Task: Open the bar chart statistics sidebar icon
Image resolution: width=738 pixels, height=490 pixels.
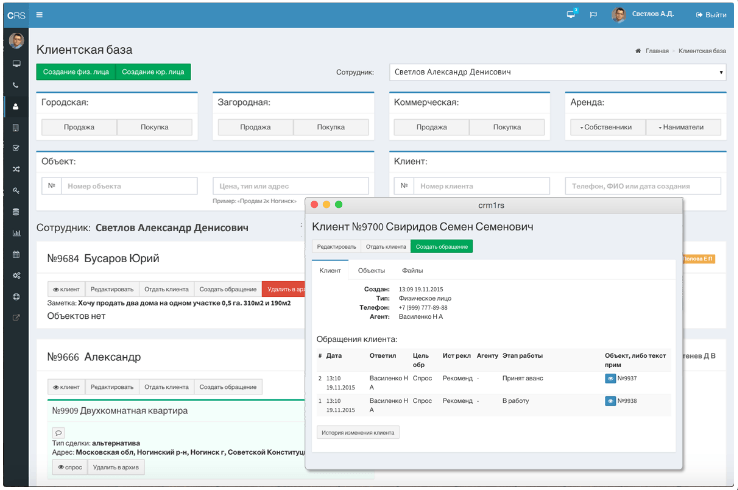Action: pyautogui.click(x=16, y=233)
